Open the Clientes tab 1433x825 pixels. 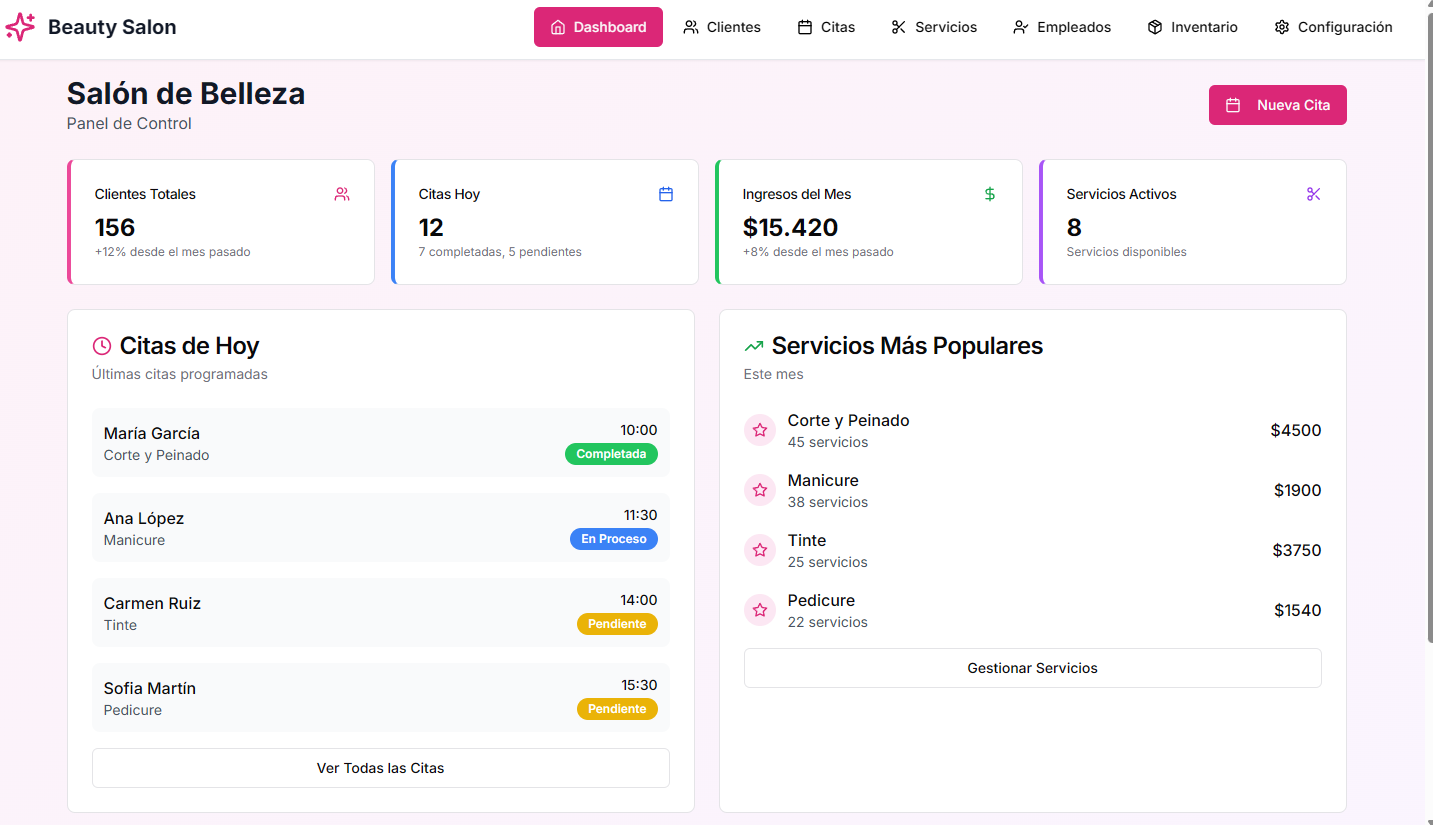click(722, 27)
